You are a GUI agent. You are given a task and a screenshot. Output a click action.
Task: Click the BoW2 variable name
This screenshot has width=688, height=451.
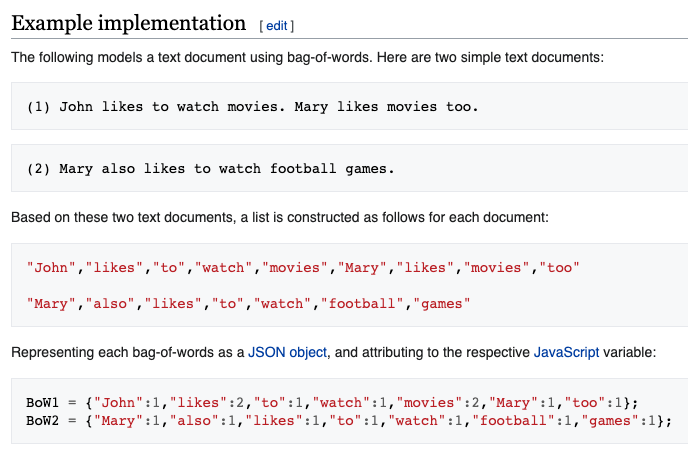pyautogui.click(x=43, y=421)
